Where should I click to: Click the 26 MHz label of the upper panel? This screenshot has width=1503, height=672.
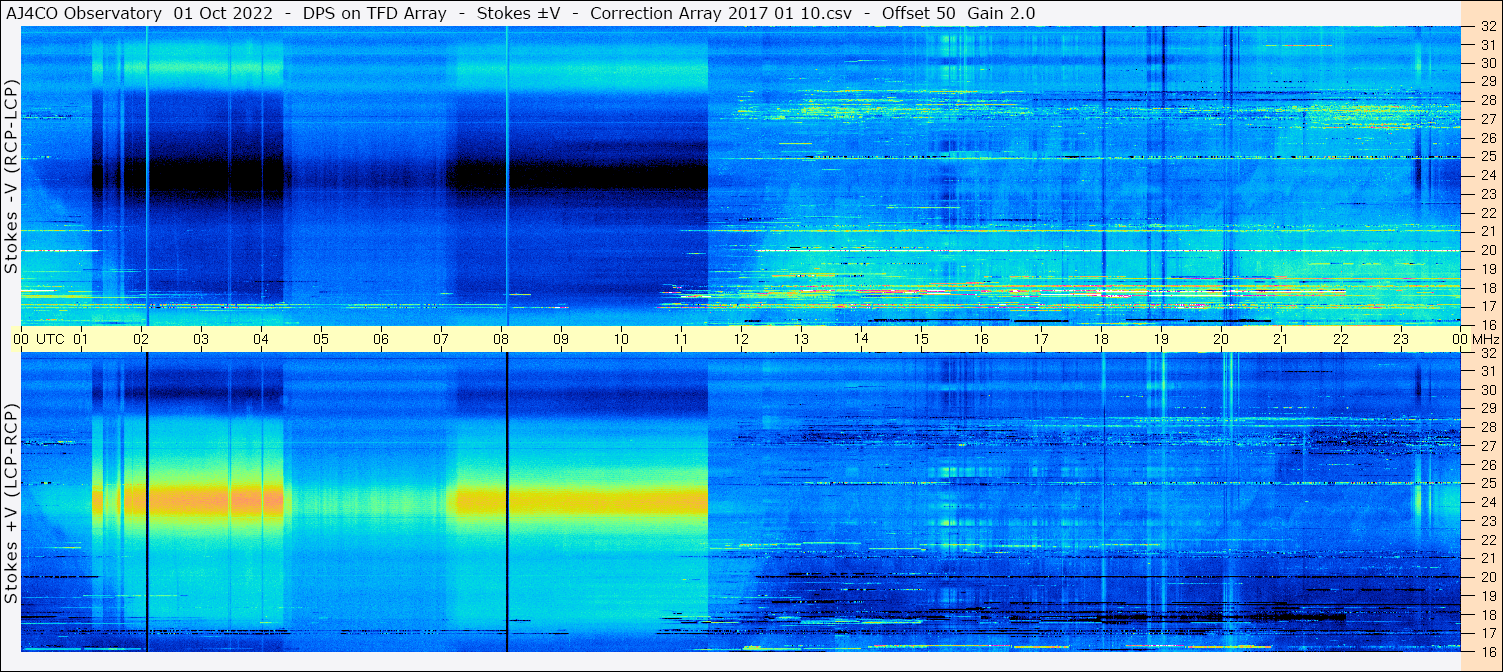tap(1487, 137)
